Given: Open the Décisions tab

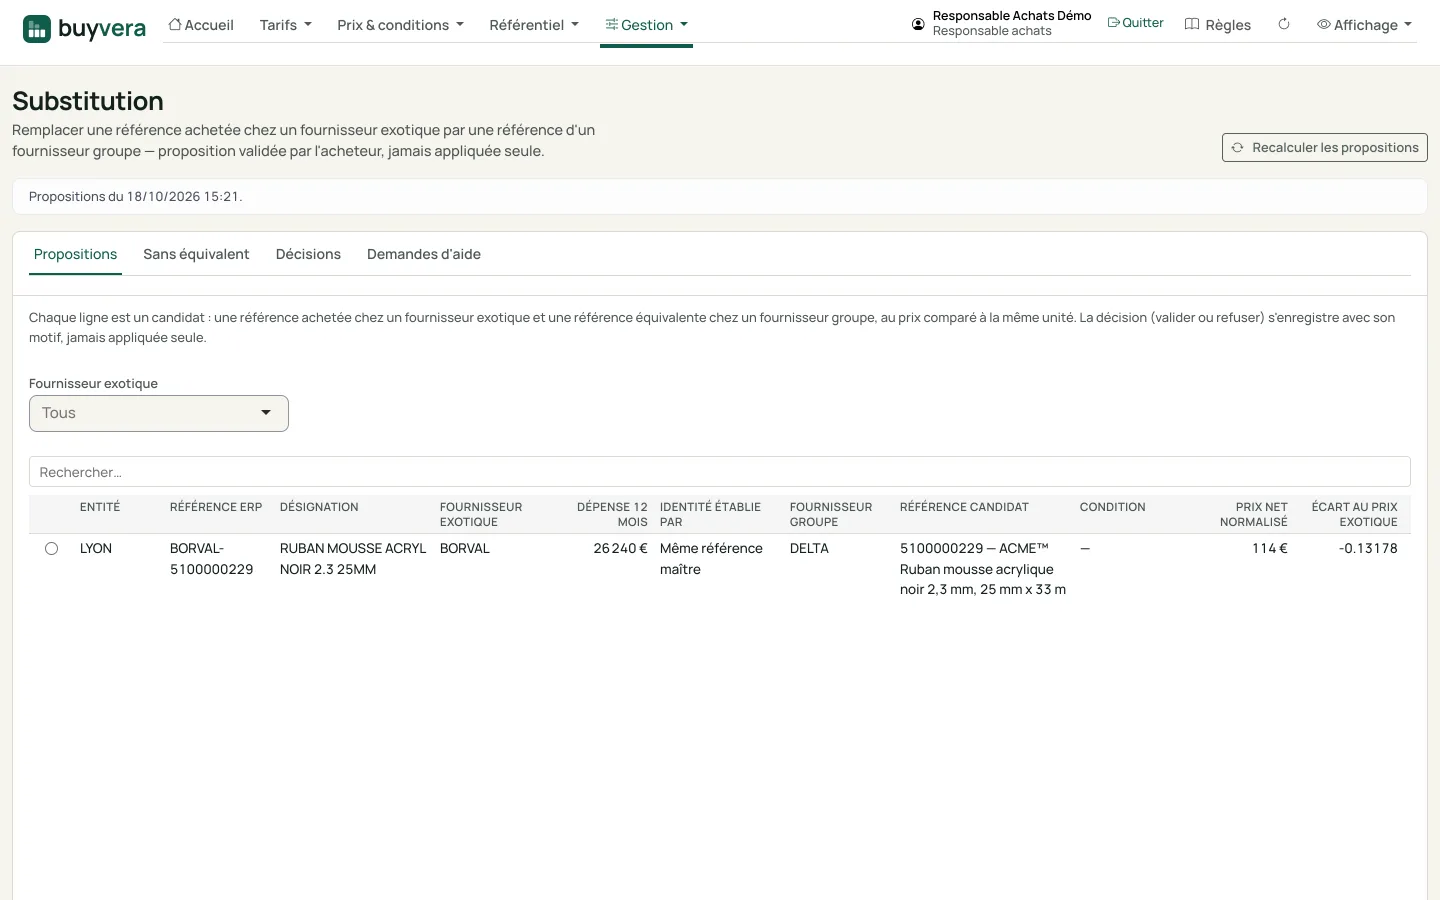Looking at the screenshot, I should (308, 254).
